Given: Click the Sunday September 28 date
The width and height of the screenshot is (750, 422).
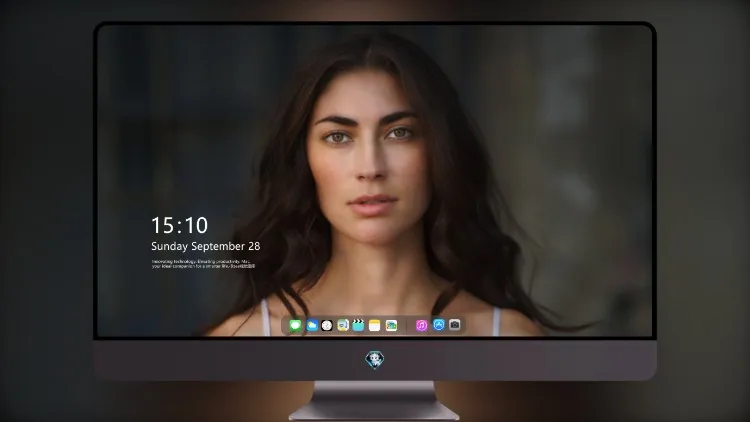Looking at the screenshot, I should click(206, 246).
